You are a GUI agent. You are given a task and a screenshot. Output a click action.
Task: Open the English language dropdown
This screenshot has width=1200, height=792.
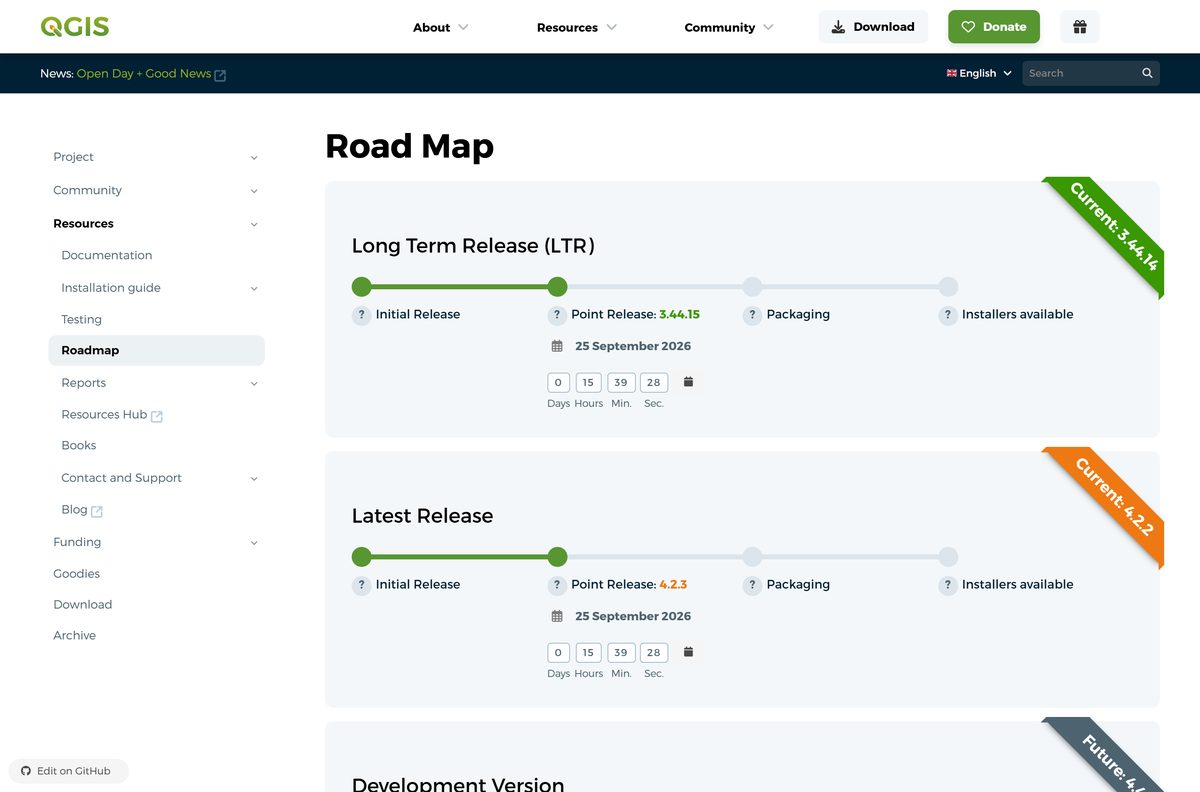point(979,73)
